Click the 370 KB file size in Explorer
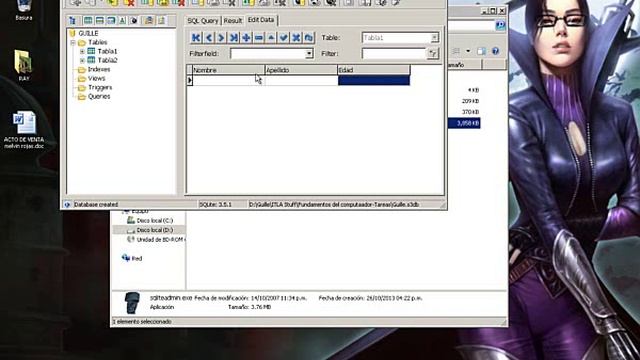This screenshot has width=640, height=360. click(470, 112)
